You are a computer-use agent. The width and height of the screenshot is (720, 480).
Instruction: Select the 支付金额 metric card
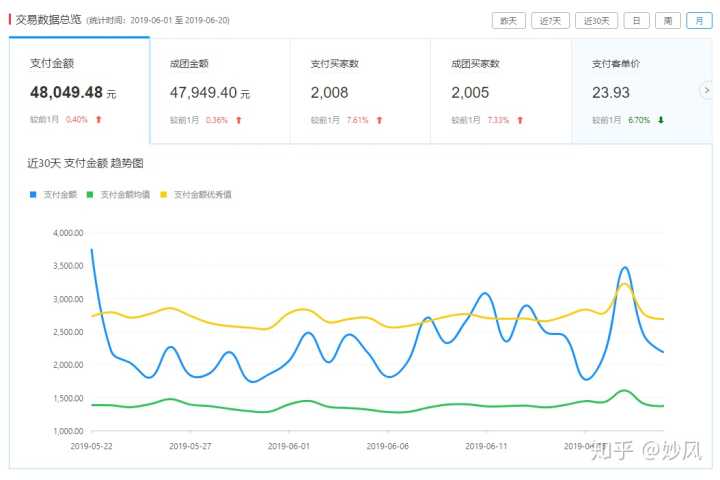(79, 91)
